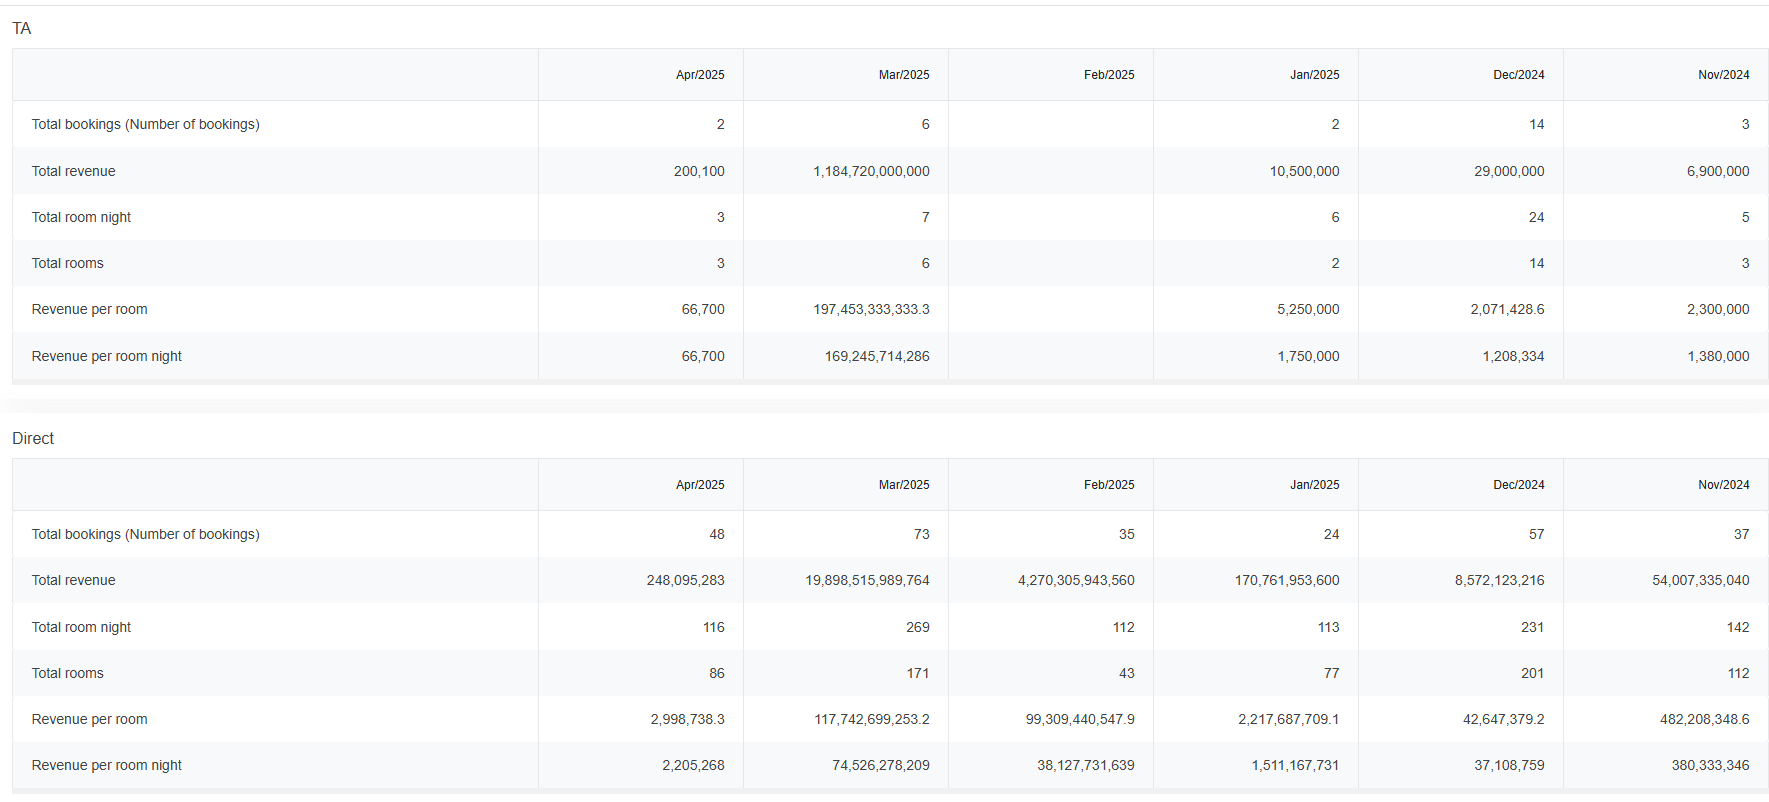
Task: Click Revenue per room night label under TA
Action: [x=106, y=356]
